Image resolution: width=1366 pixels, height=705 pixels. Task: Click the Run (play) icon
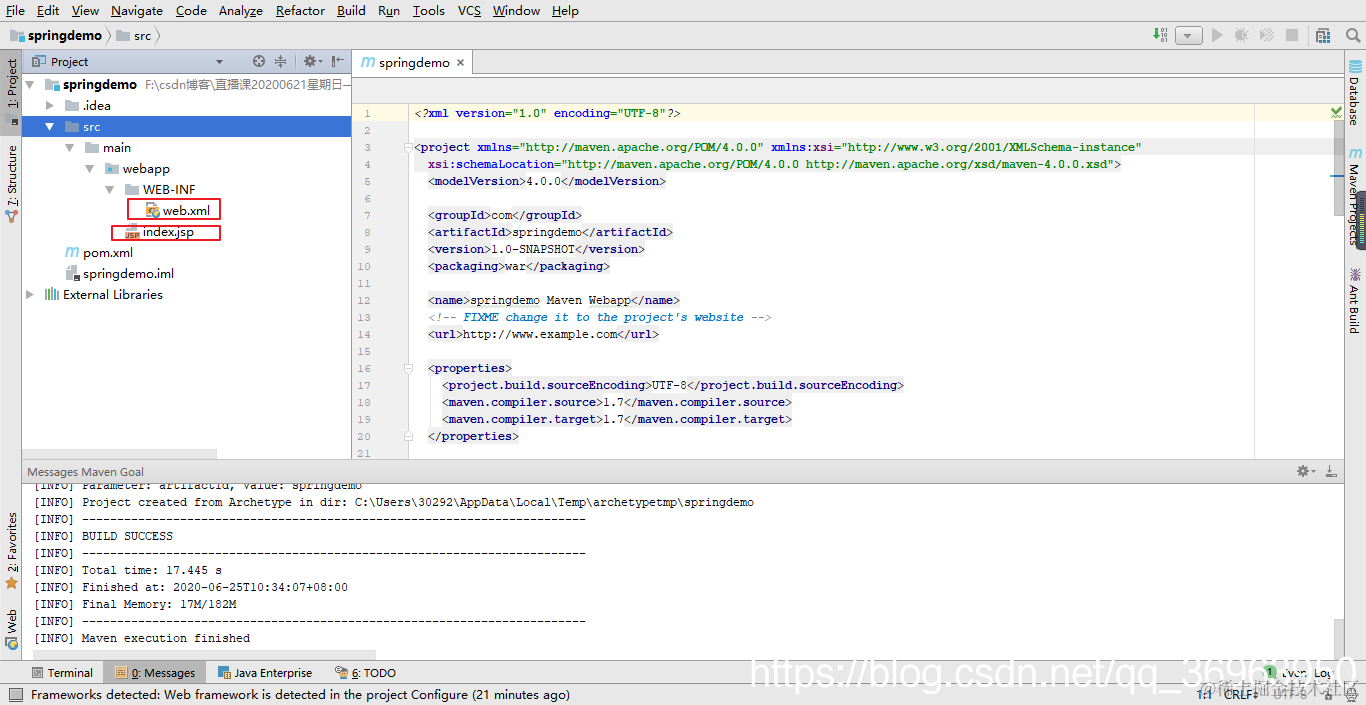tap(1217, 35)
